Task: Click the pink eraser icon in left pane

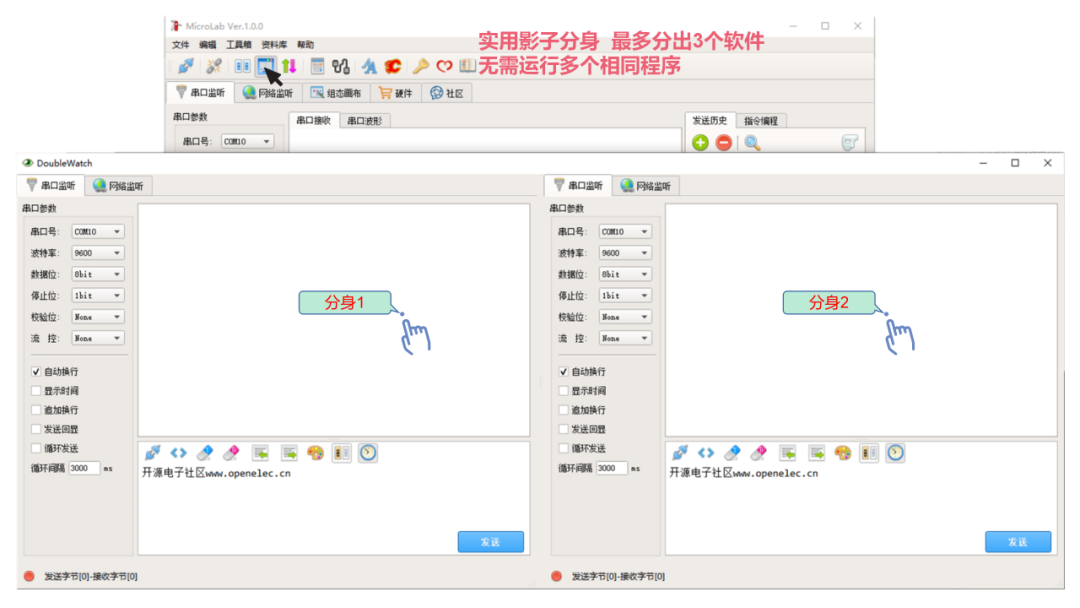Action: click(231, 452)
